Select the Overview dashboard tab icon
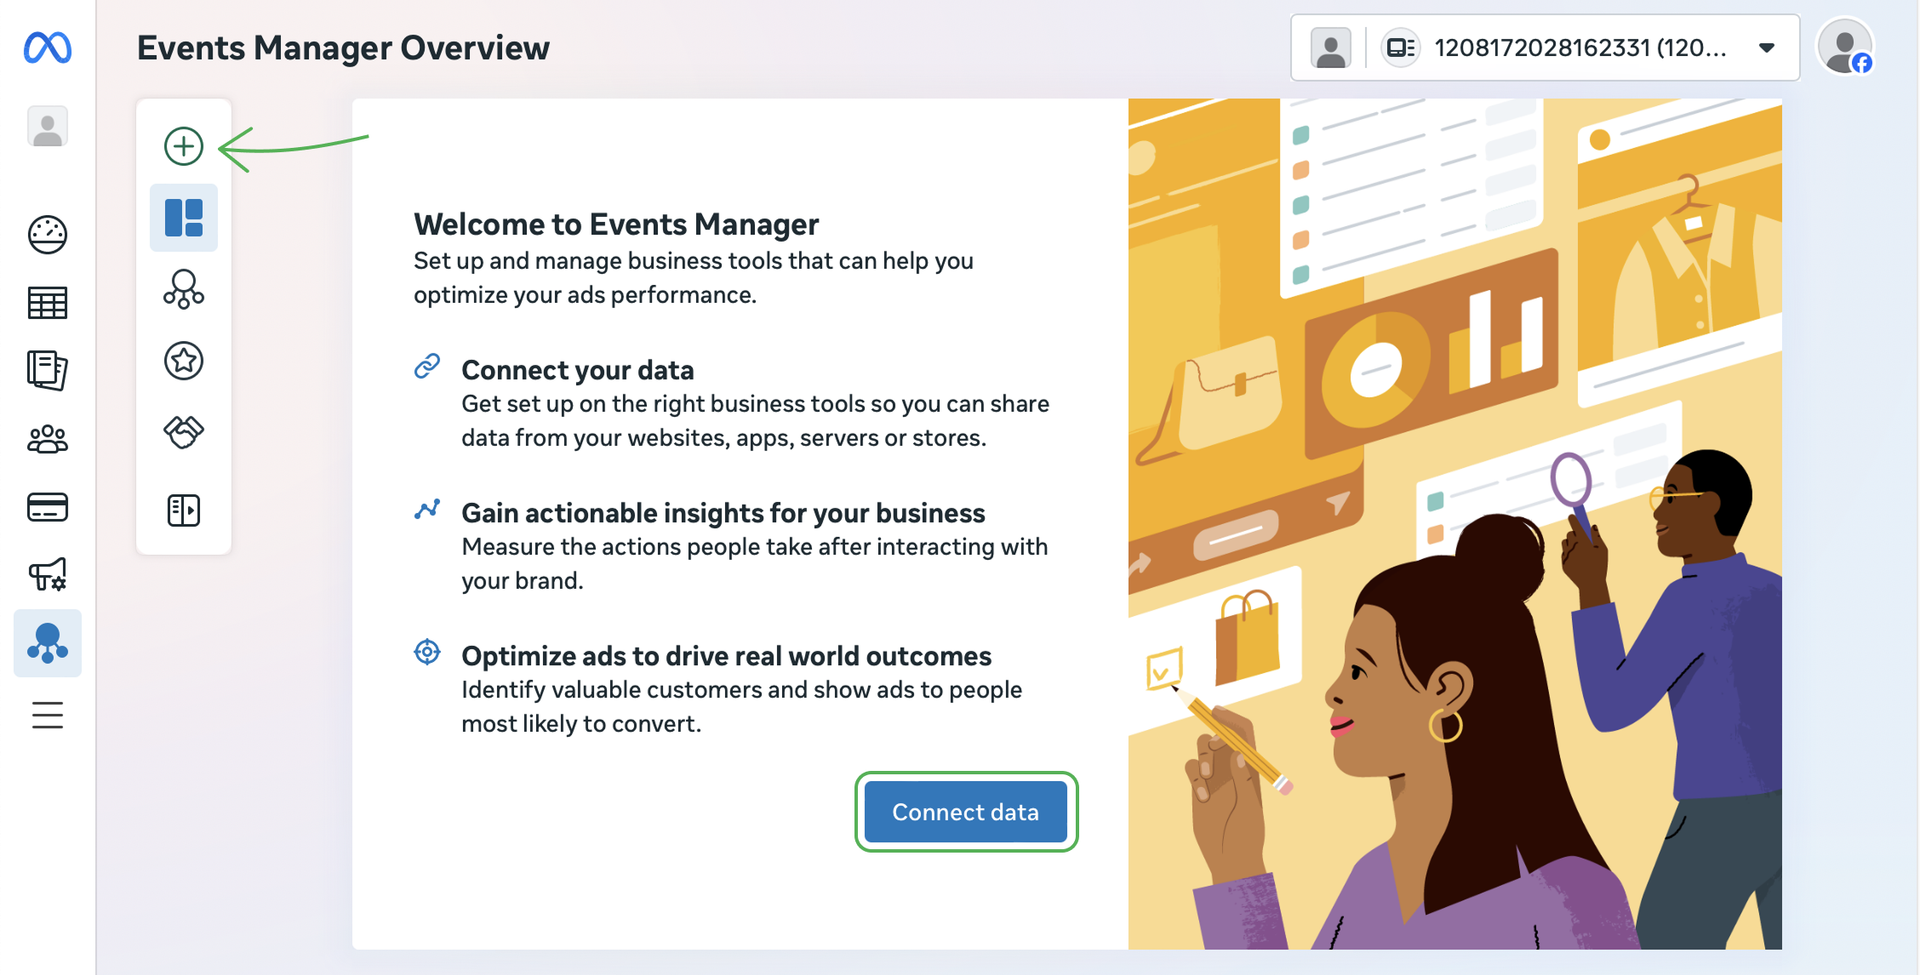Image resolution: width=1920 pixels, height=975 pixels. click(183, 217)
